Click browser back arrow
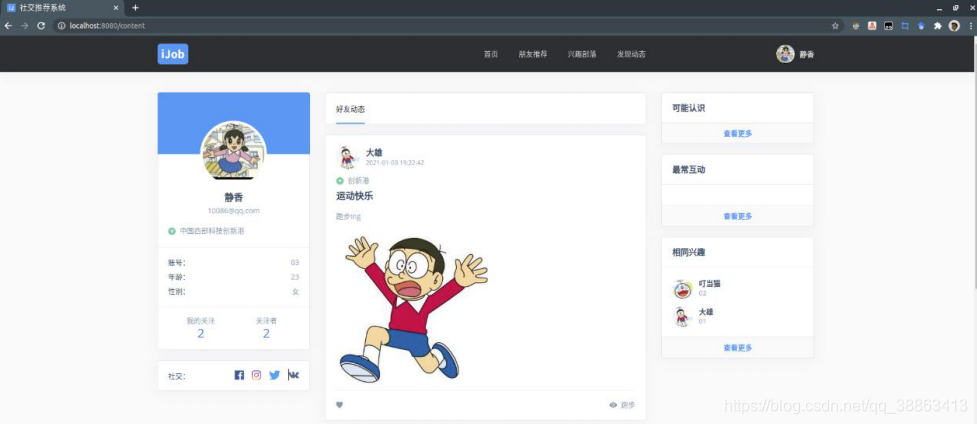Screen dimensions: 977x424 [8, 26]
